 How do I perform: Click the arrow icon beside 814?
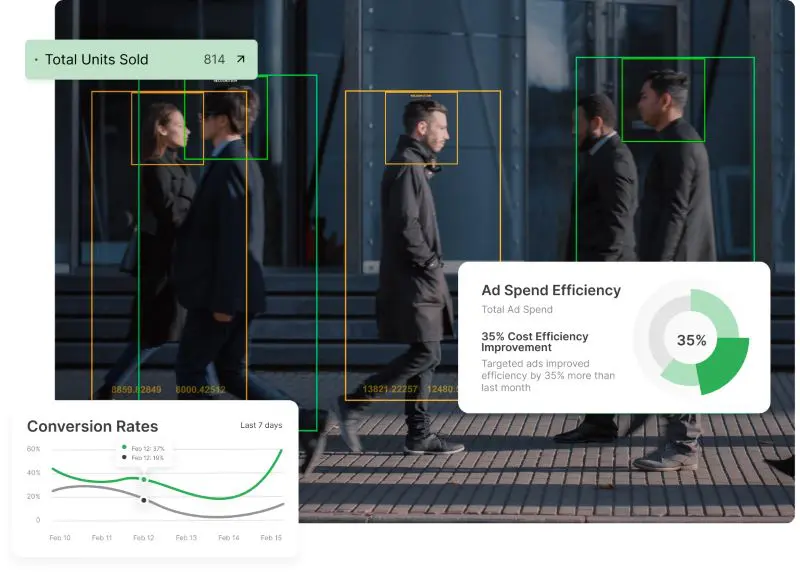coord(240,60)
